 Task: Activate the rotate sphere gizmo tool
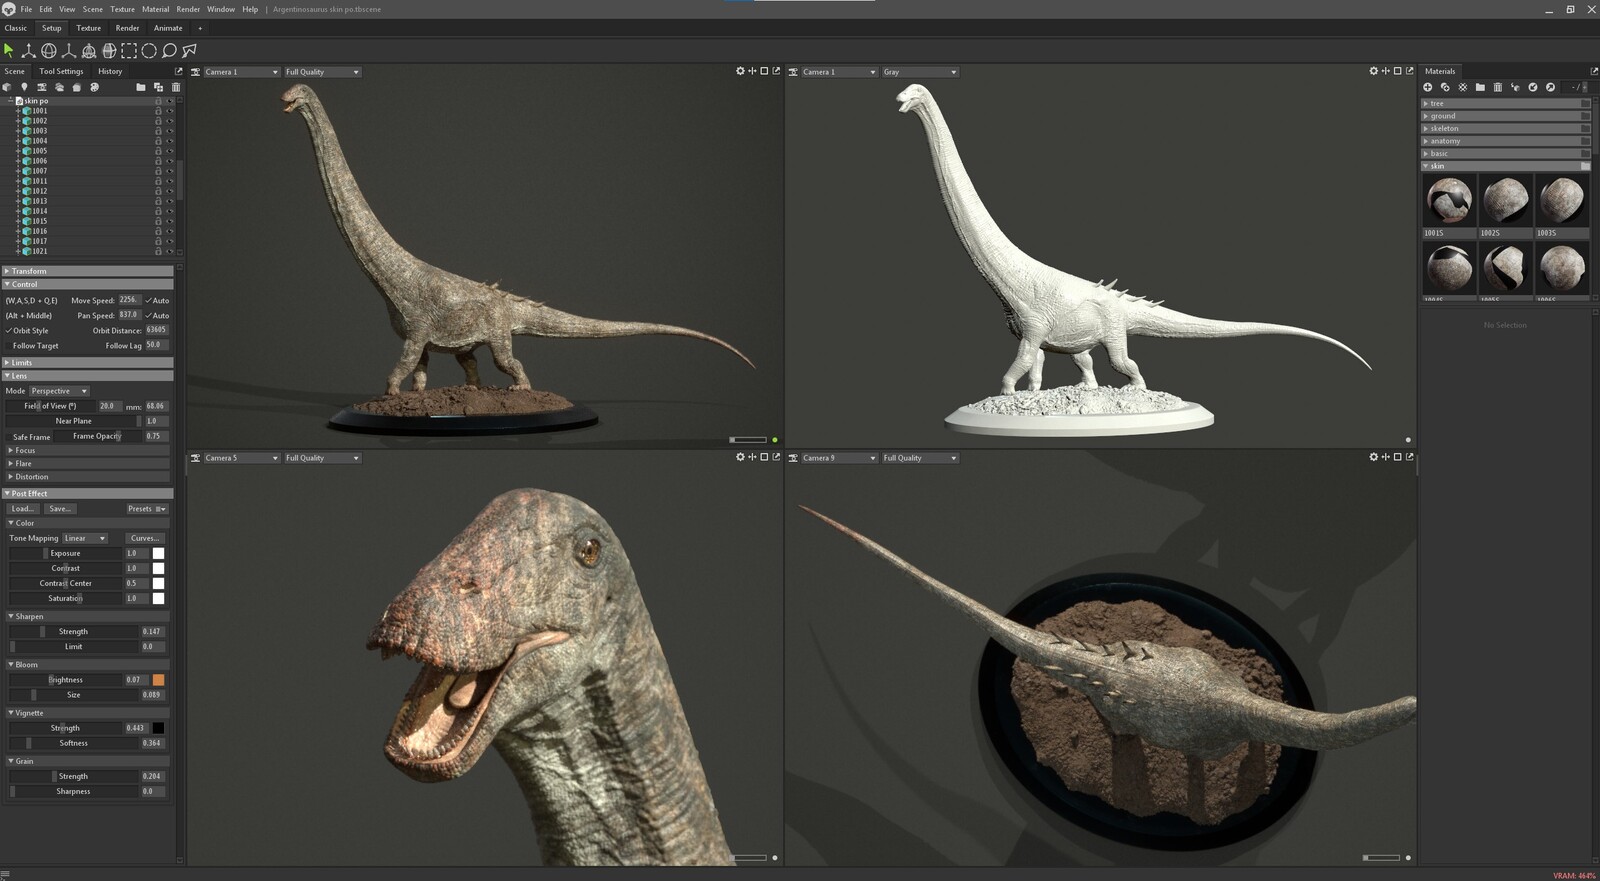pos(48,50)
